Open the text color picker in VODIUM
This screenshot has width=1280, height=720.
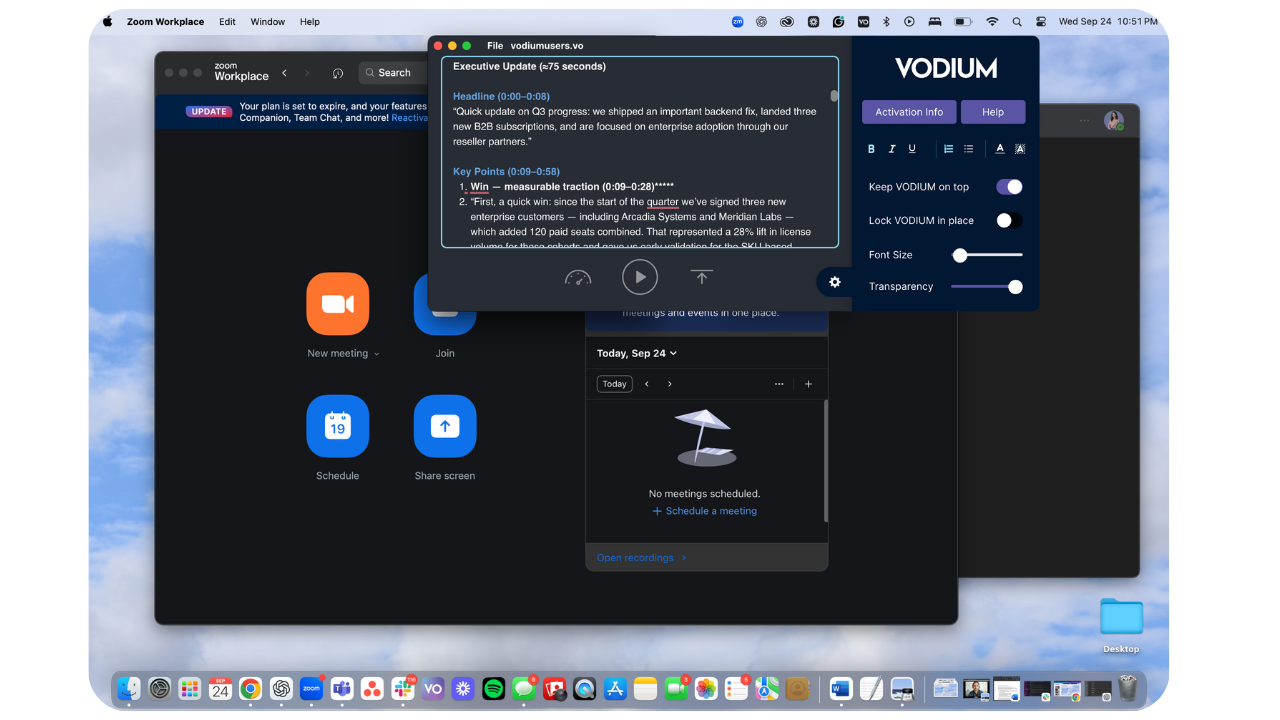point(1000,149)
